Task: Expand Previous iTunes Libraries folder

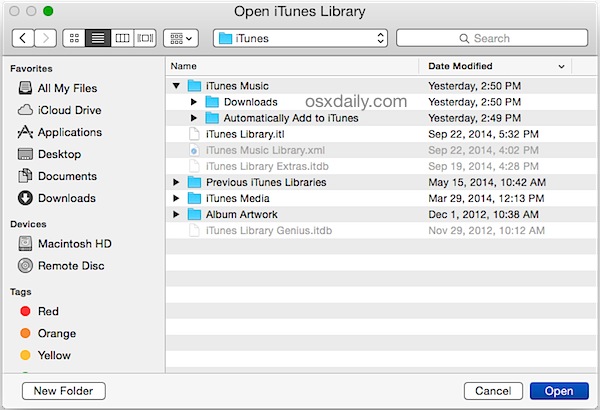Action: [x=176, y=182]
